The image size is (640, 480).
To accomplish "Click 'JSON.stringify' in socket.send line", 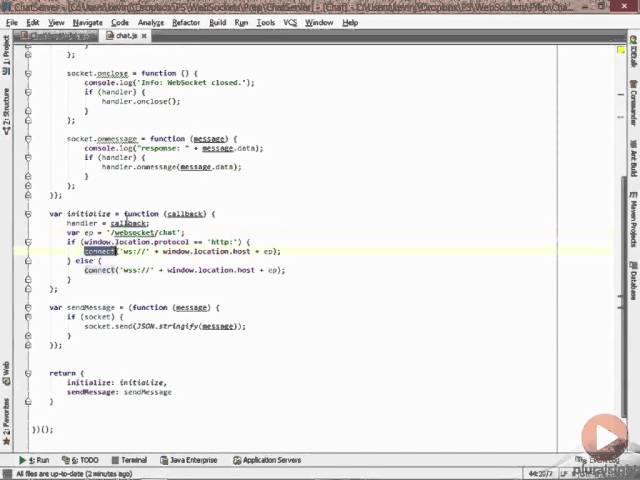I will tap(167, 327).
